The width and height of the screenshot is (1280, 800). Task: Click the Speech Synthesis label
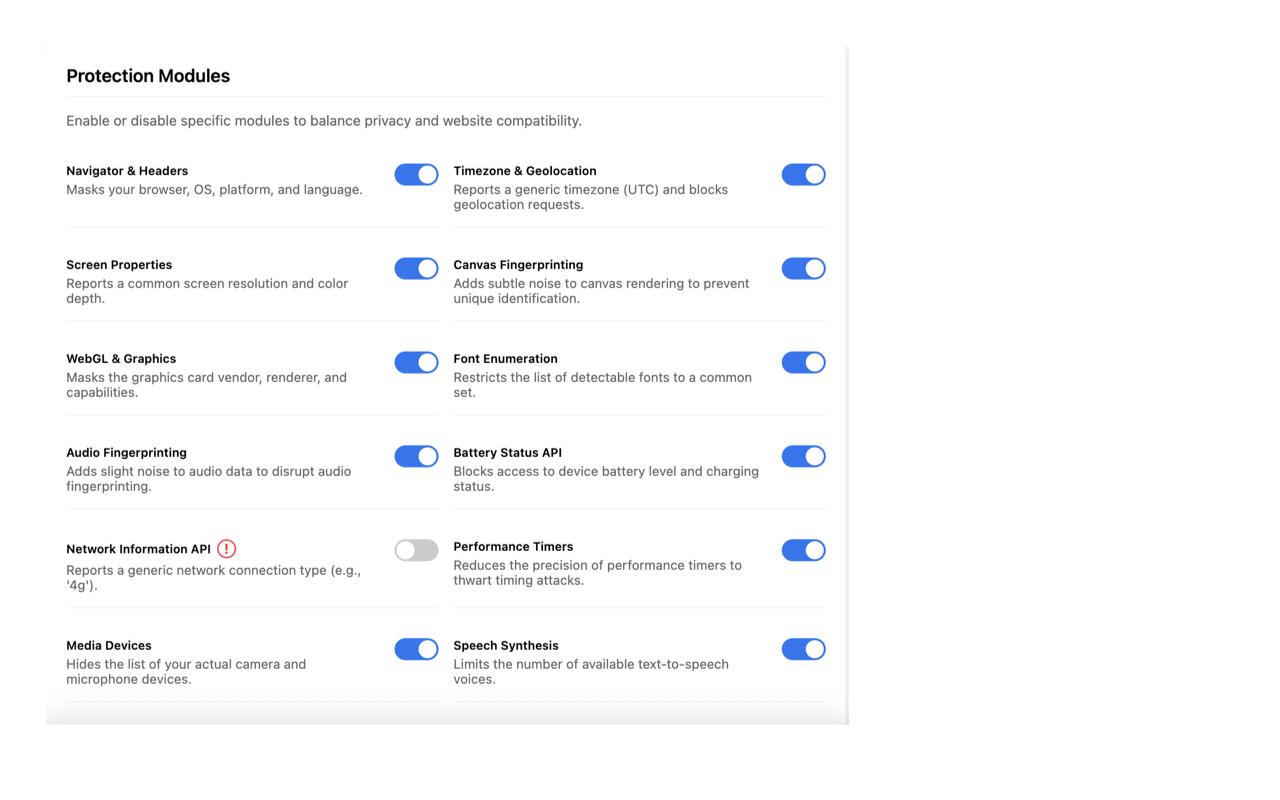pyautogui.click(x=505, y=645)
